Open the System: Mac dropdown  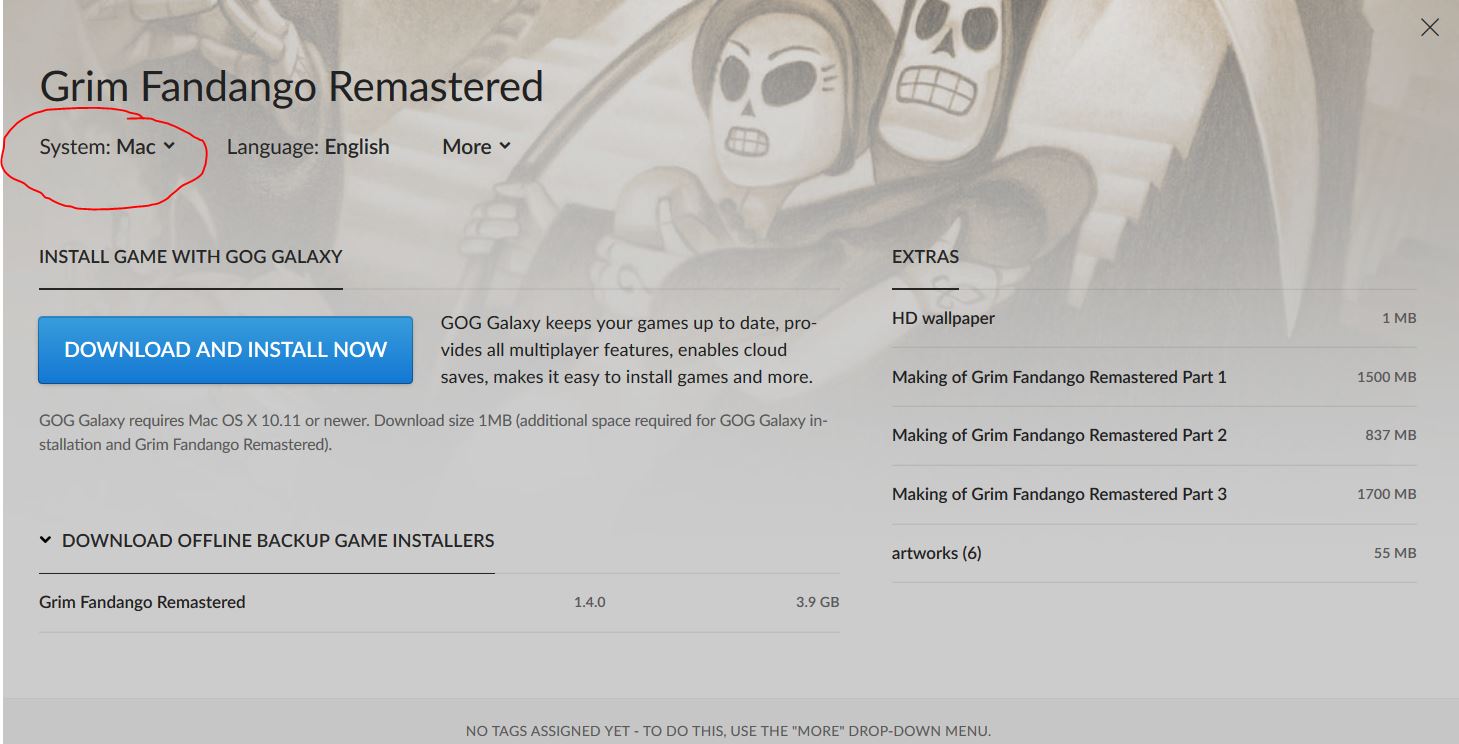107,147
